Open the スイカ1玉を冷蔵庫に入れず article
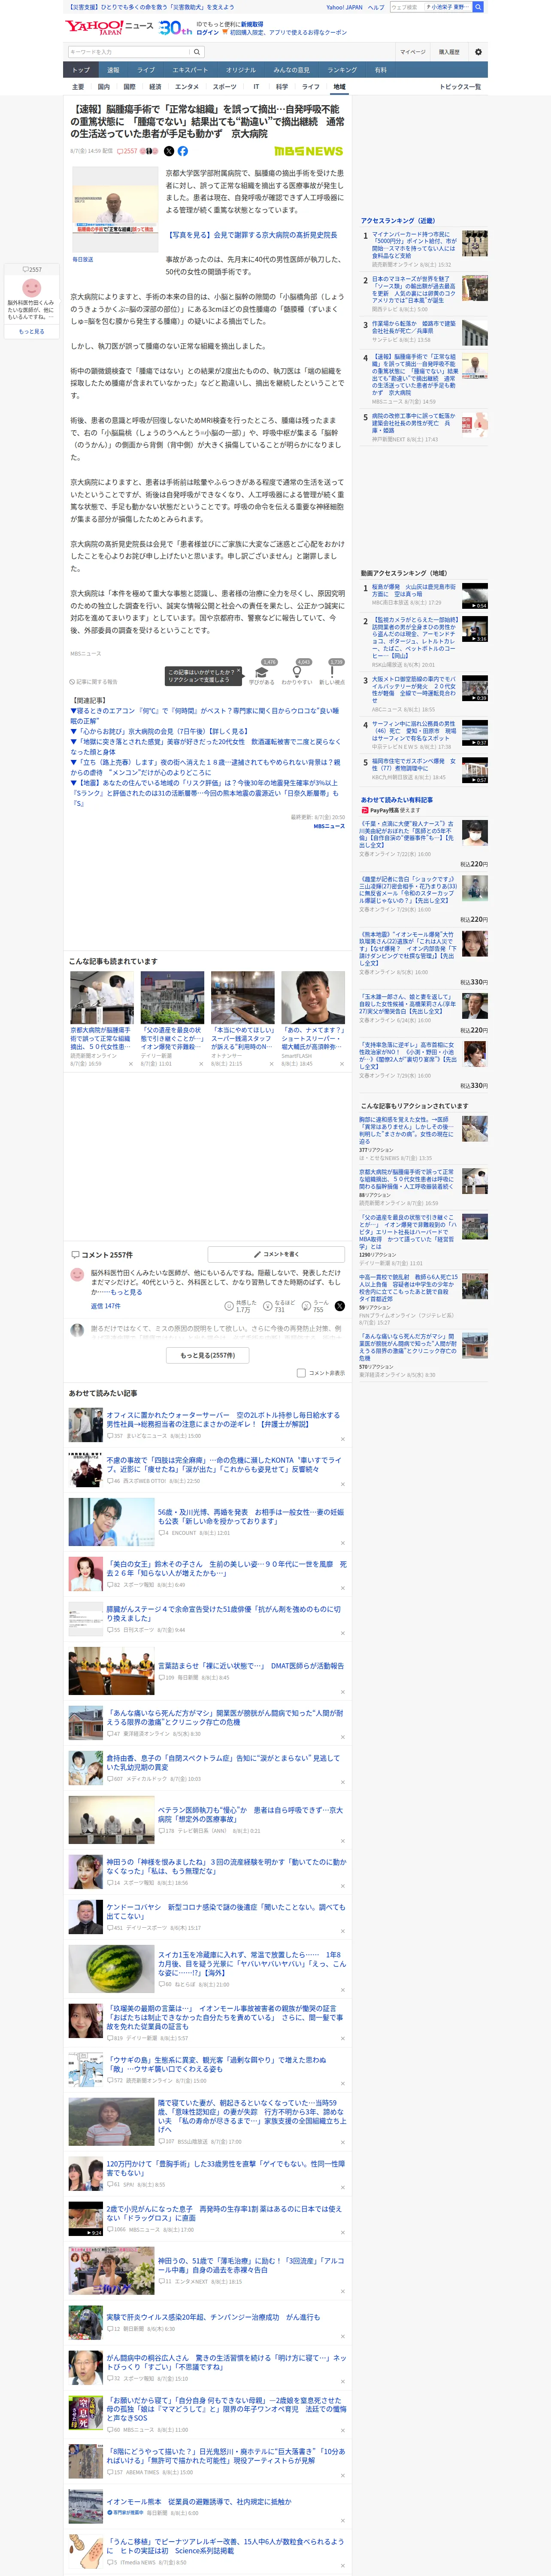The image size is (551, 2576). 251,1965
